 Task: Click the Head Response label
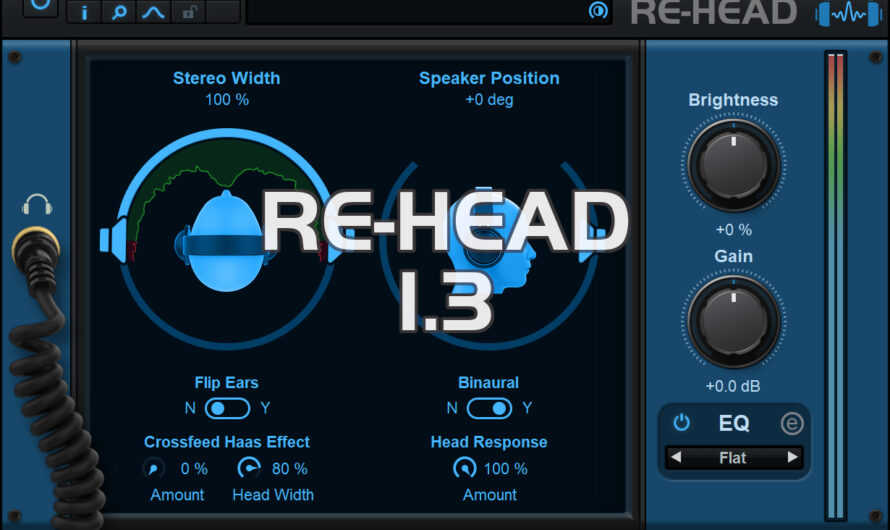(x=489, y=442)
